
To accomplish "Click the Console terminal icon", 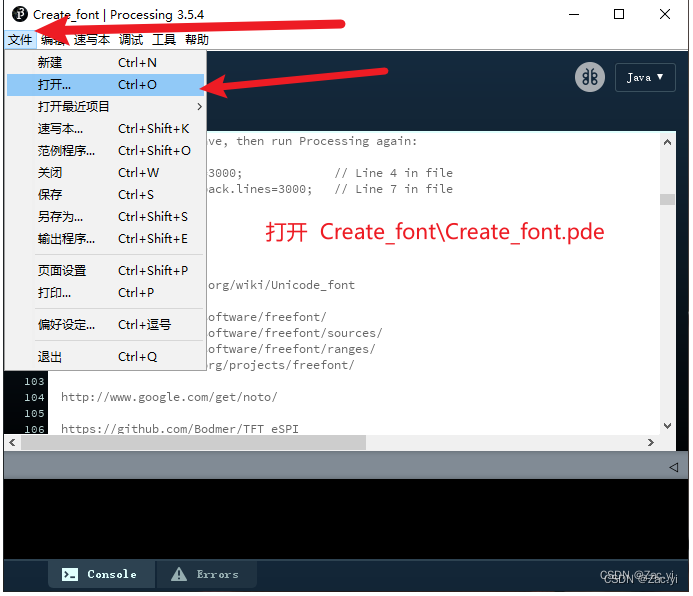I will coord(70,574).
